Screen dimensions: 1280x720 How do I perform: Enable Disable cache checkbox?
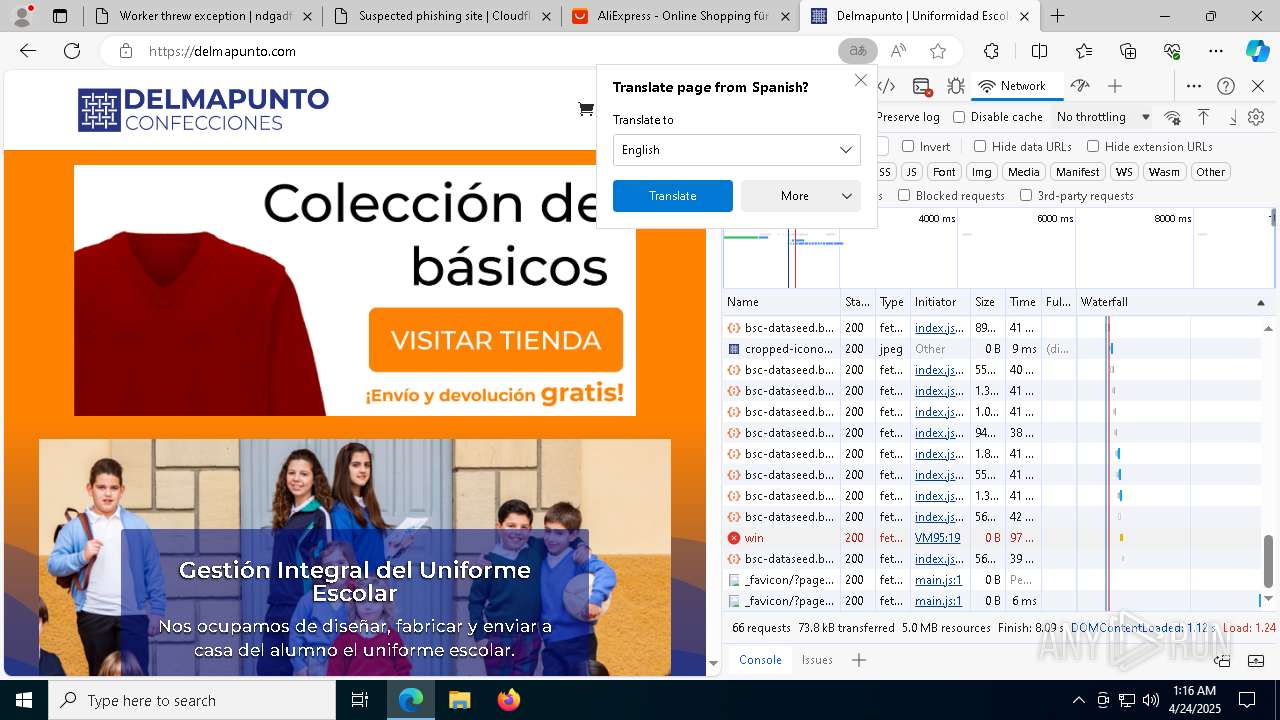tap(959, 117)
